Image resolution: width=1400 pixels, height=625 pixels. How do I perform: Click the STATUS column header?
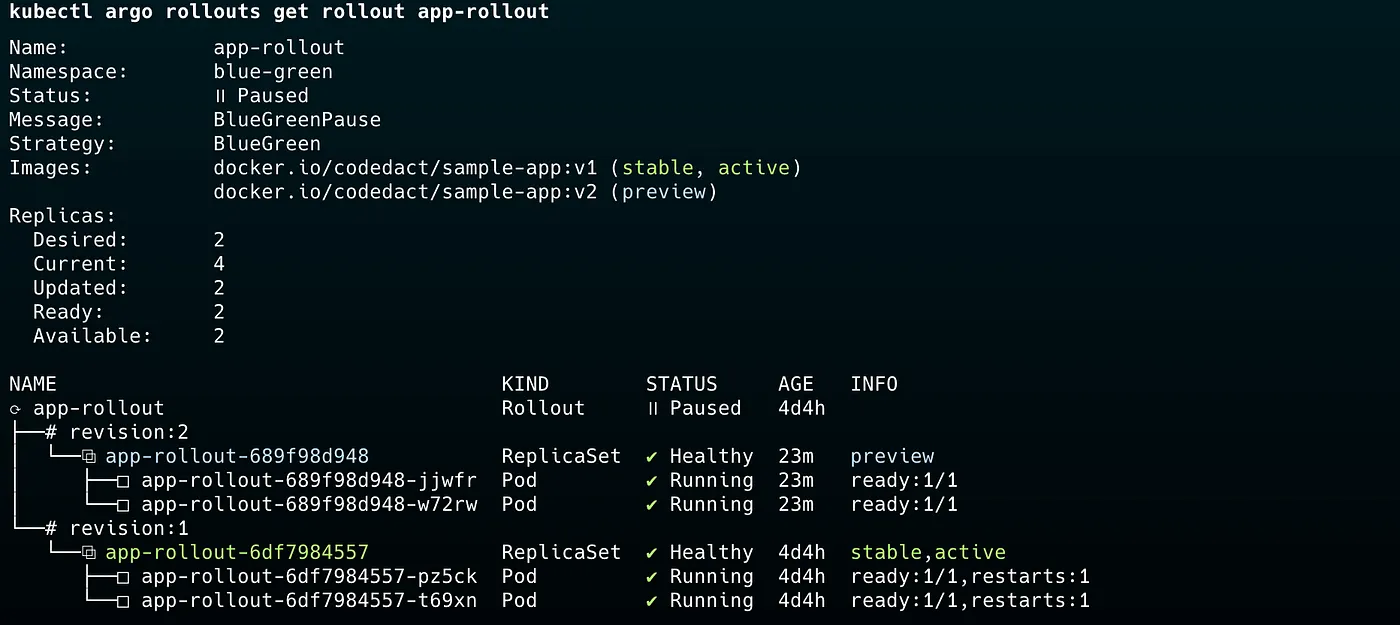coord(681,384)
